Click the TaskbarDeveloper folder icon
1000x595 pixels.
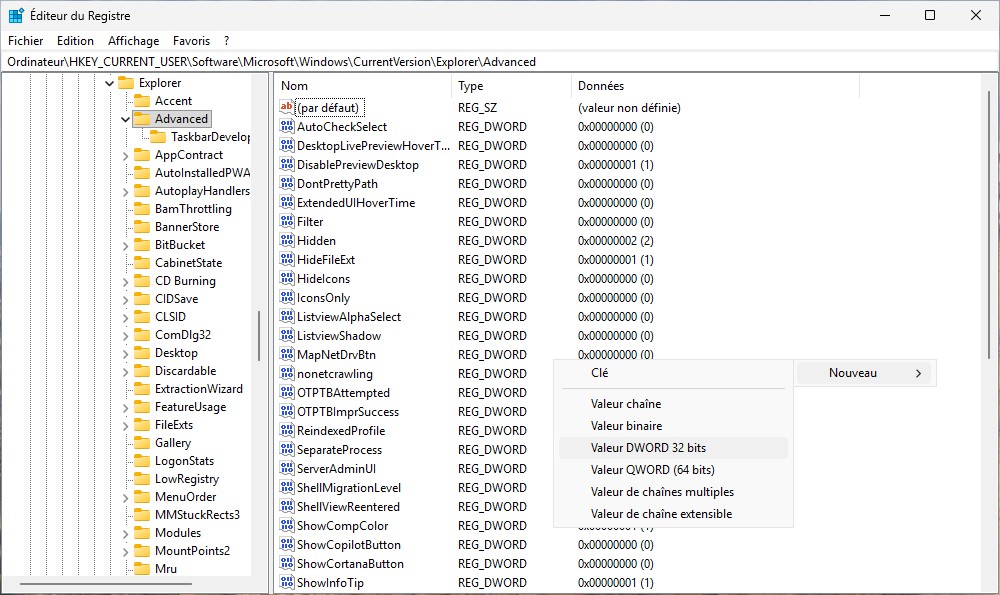157,137
